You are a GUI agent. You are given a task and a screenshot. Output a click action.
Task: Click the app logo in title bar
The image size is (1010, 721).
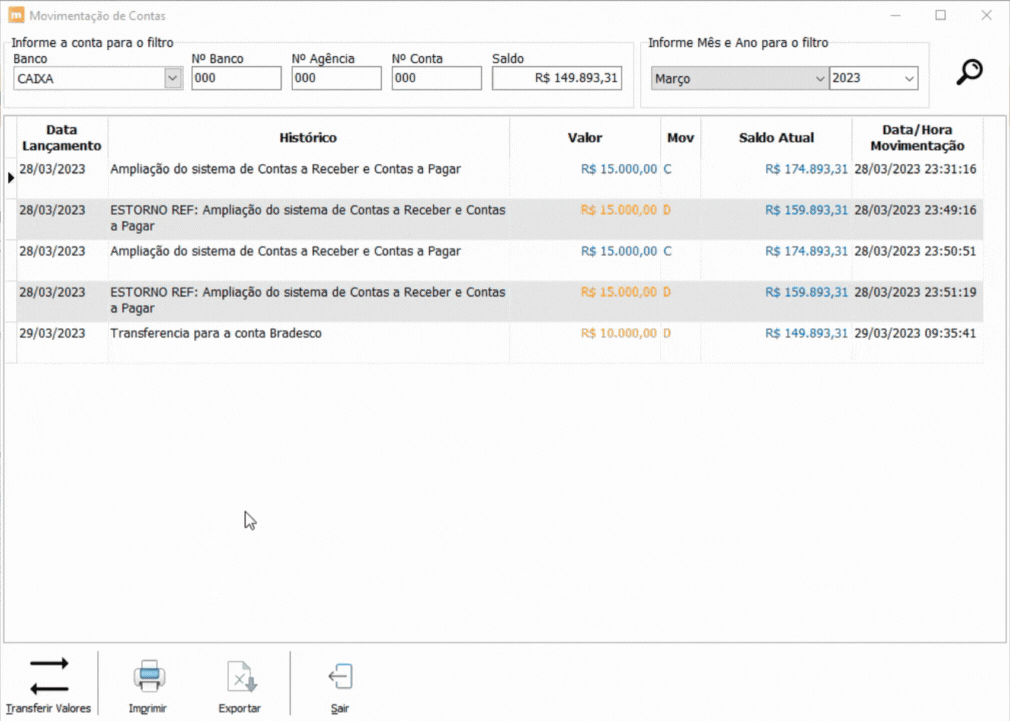point(15,15)
